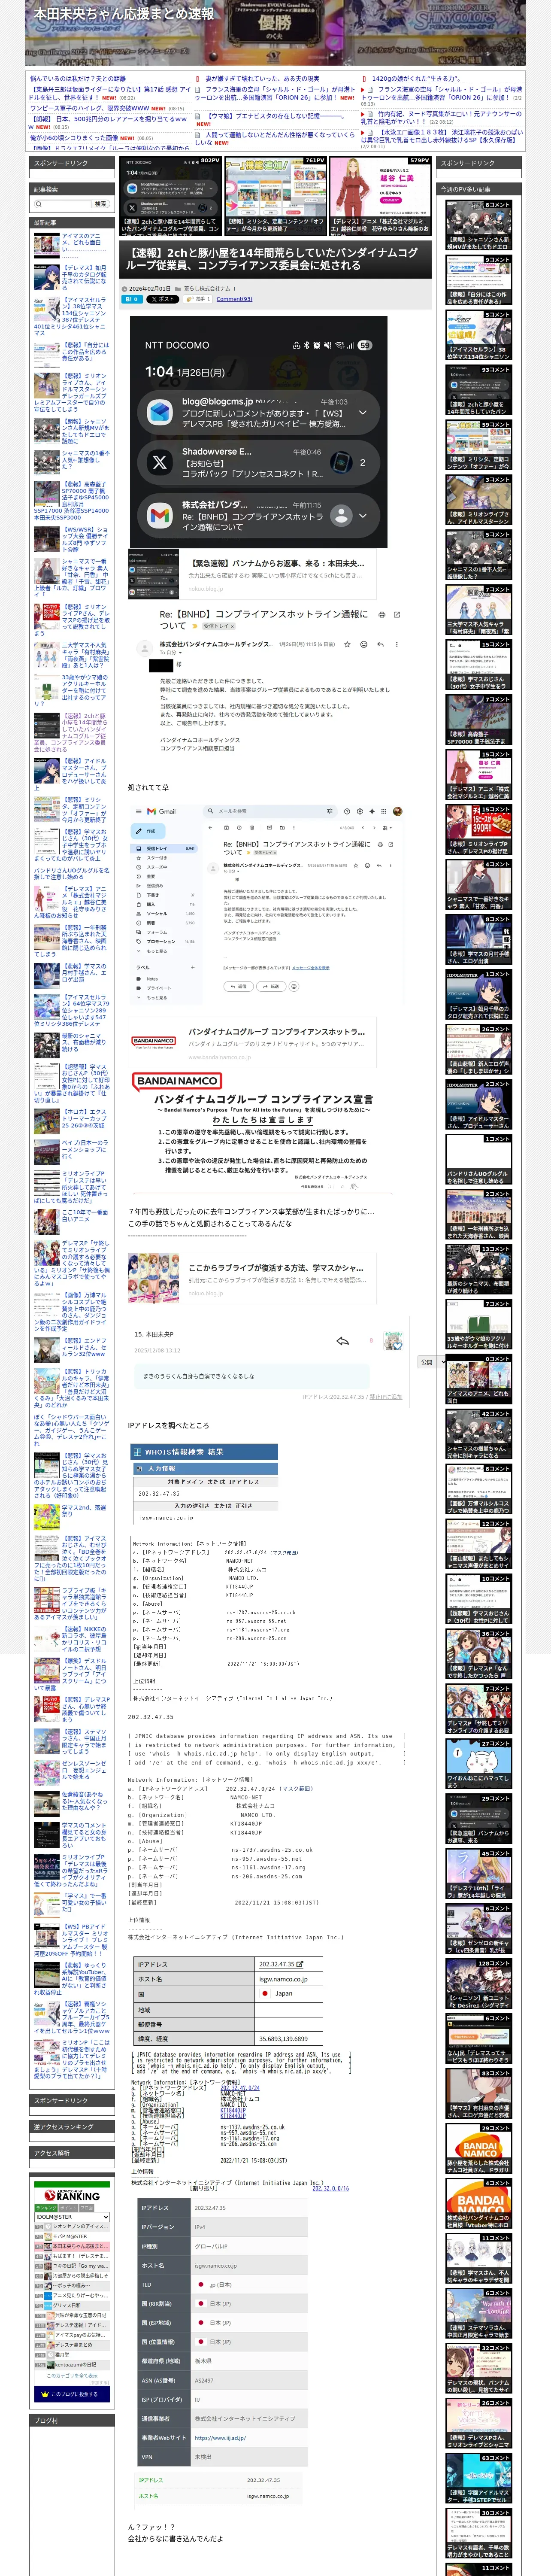Click 202.32.0.0/16 link in WHOIS result
Viewport: 551px width, 2576px height.
pos(330,2188)
